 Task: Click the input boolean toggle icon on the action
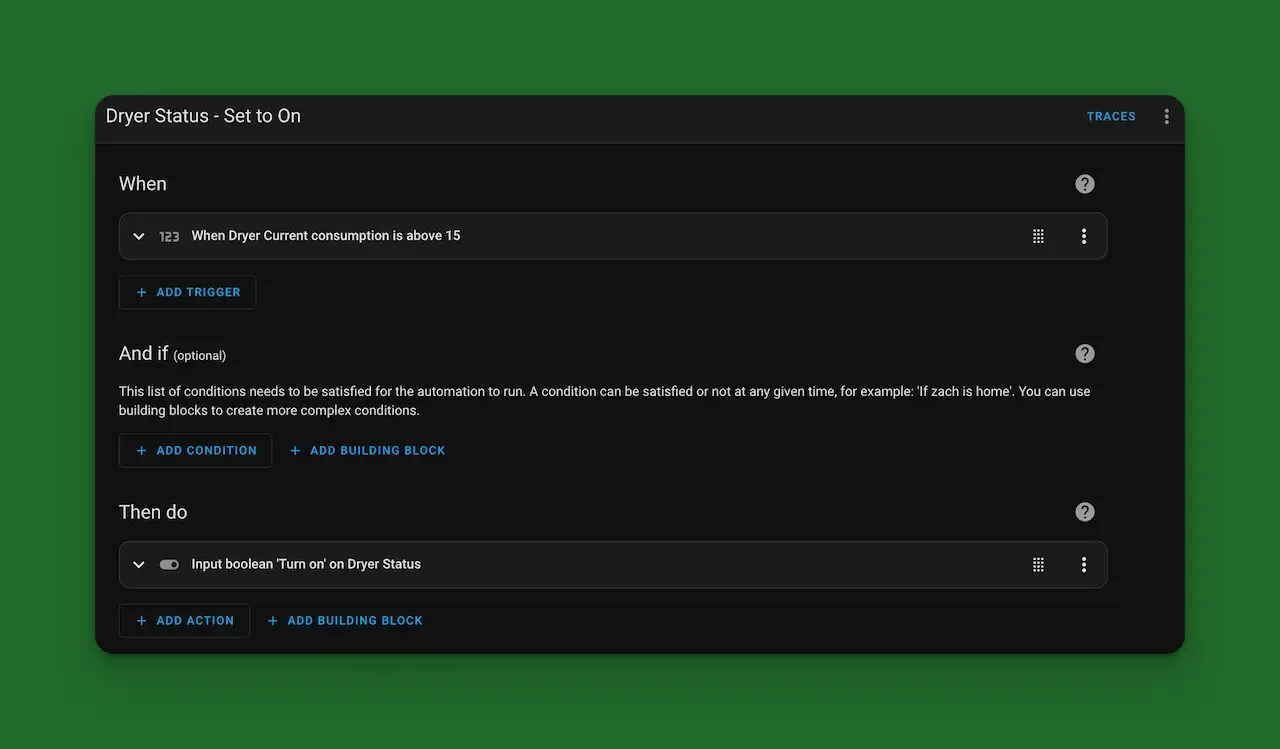click(x=168, y=564)
